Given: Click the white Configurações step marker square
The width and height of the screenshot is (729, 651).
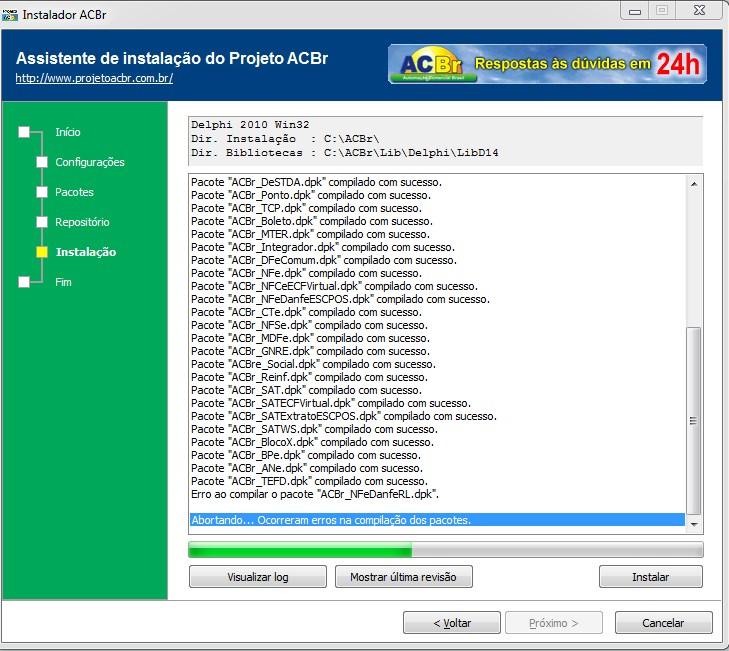Looking at the screenshot, I should pyautogui.click(x=42, y=162).
